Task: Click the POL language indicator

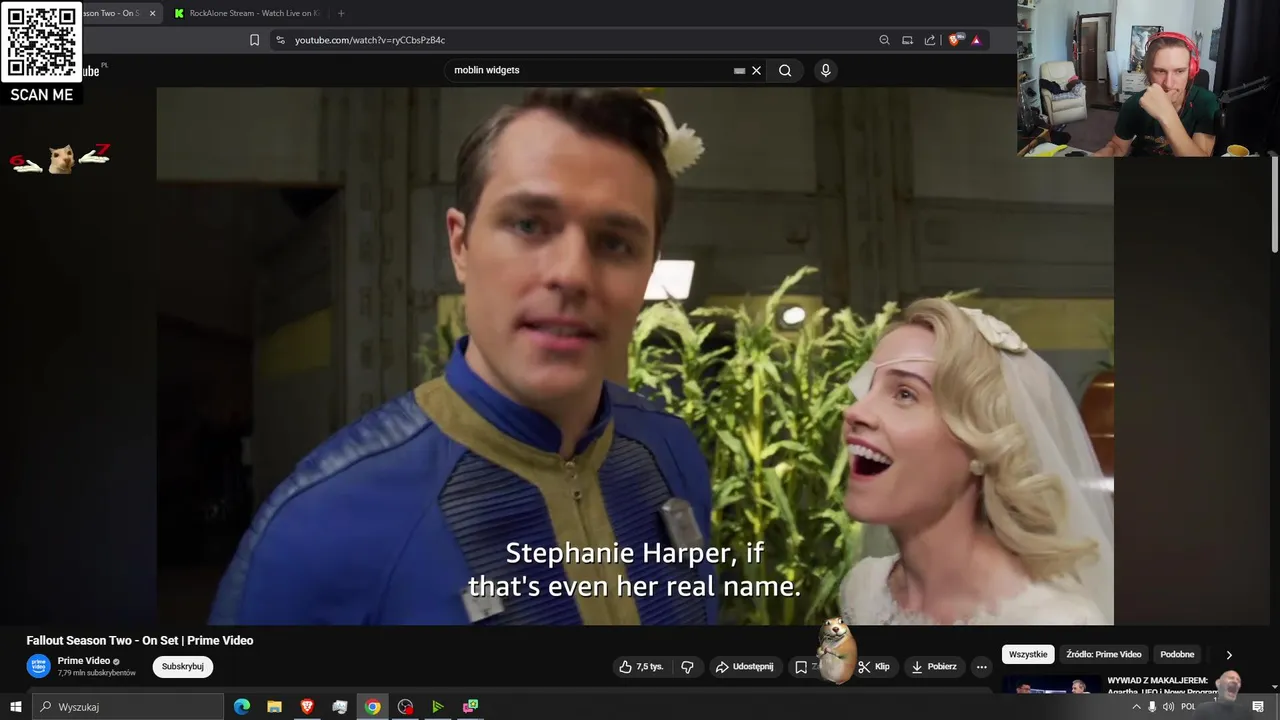Action: (1188, 707)
